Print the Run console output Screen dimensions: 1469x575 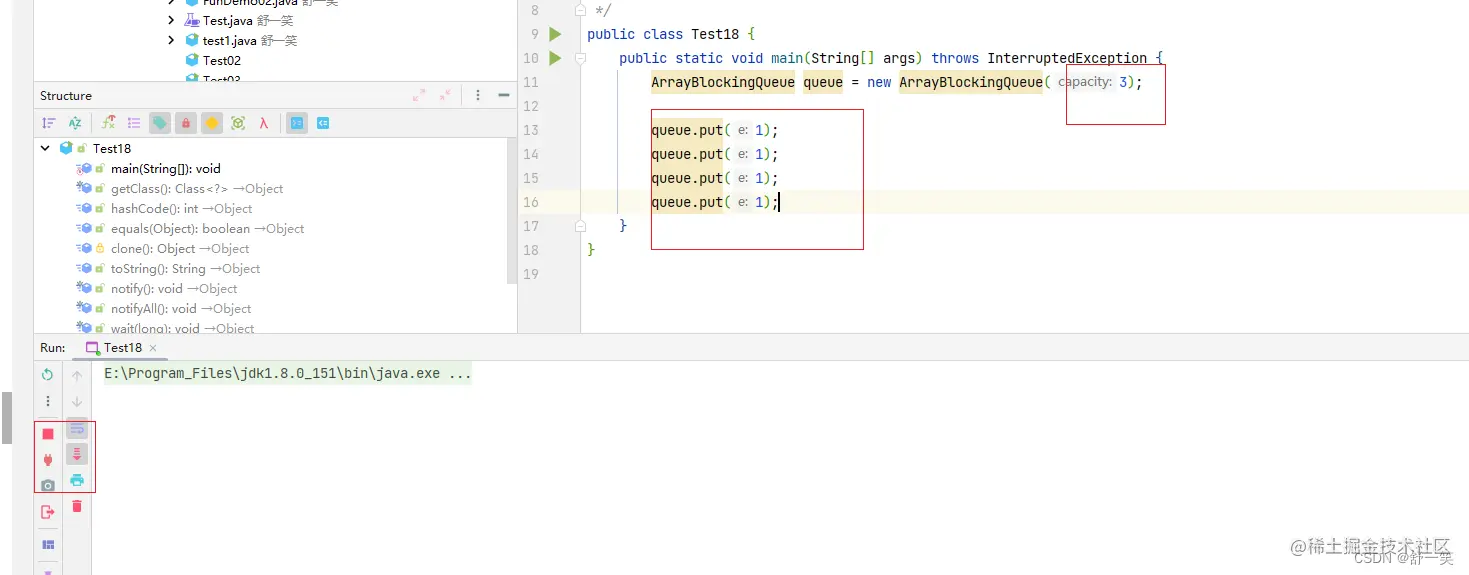tap(77, 480)
